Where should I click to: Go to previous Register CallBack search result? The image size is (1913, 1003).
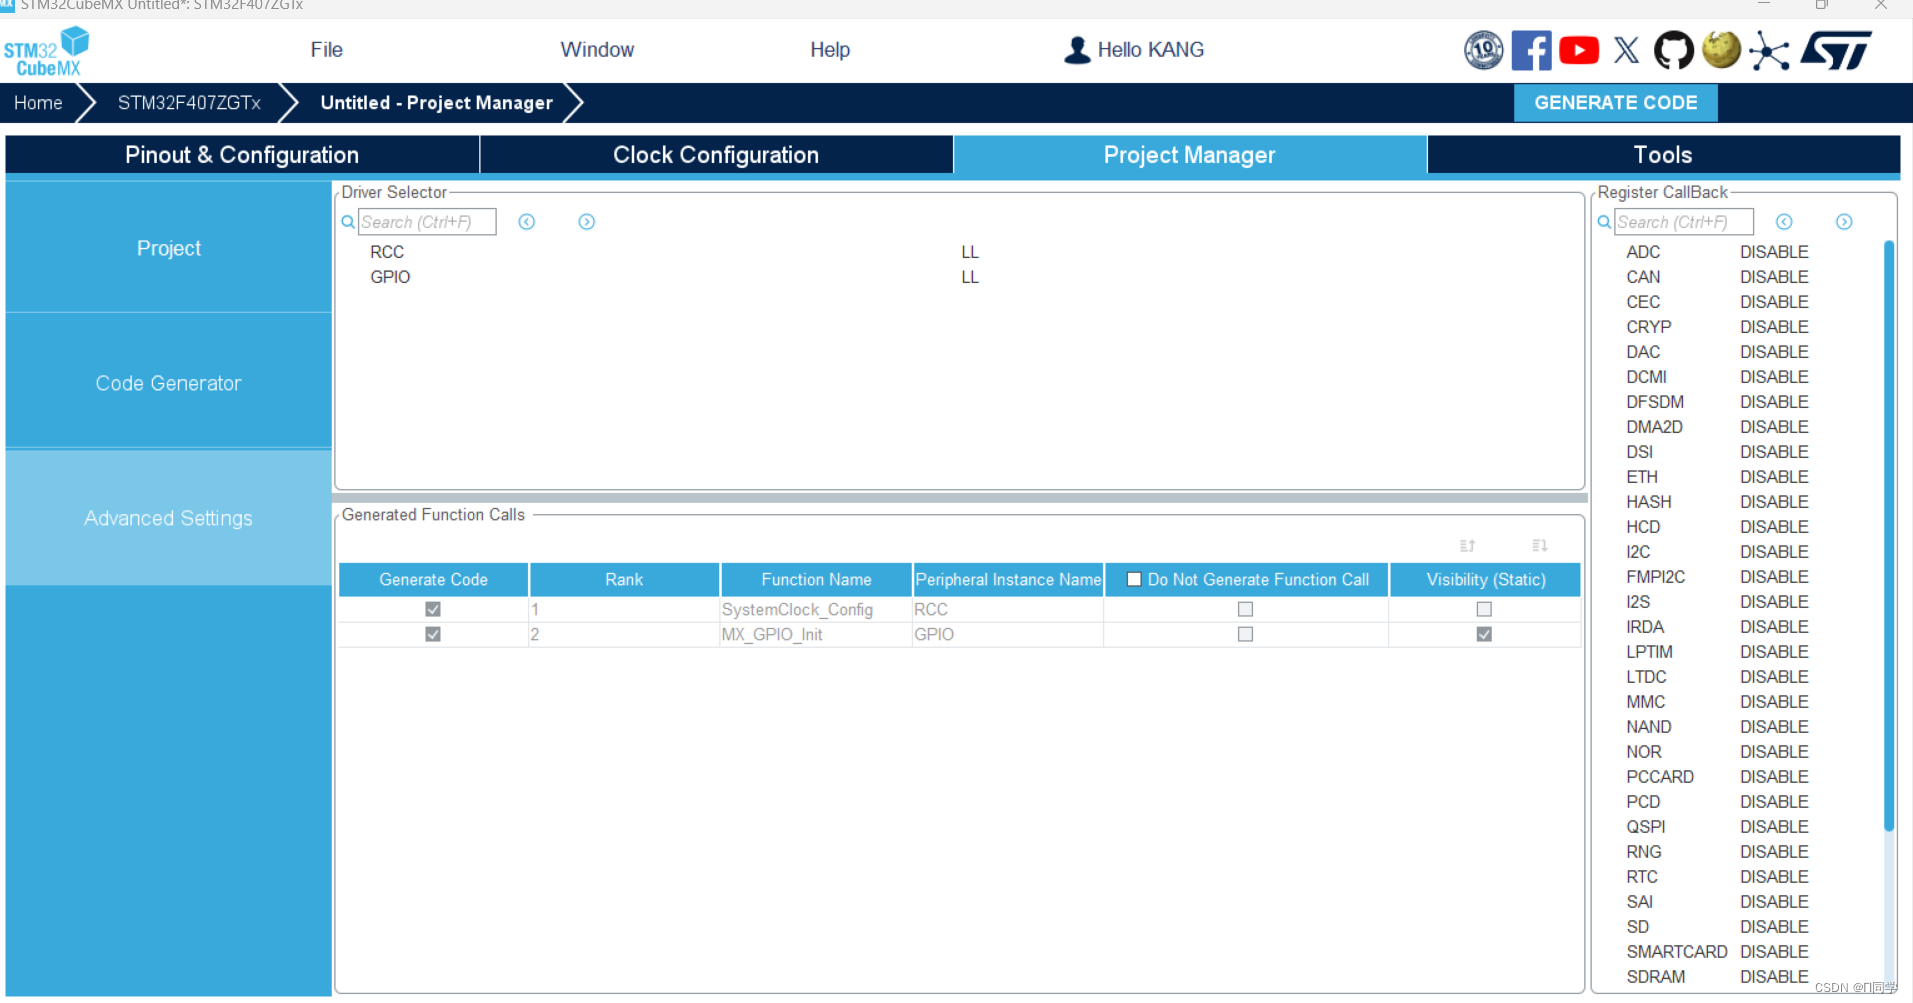pos(1784,222)
